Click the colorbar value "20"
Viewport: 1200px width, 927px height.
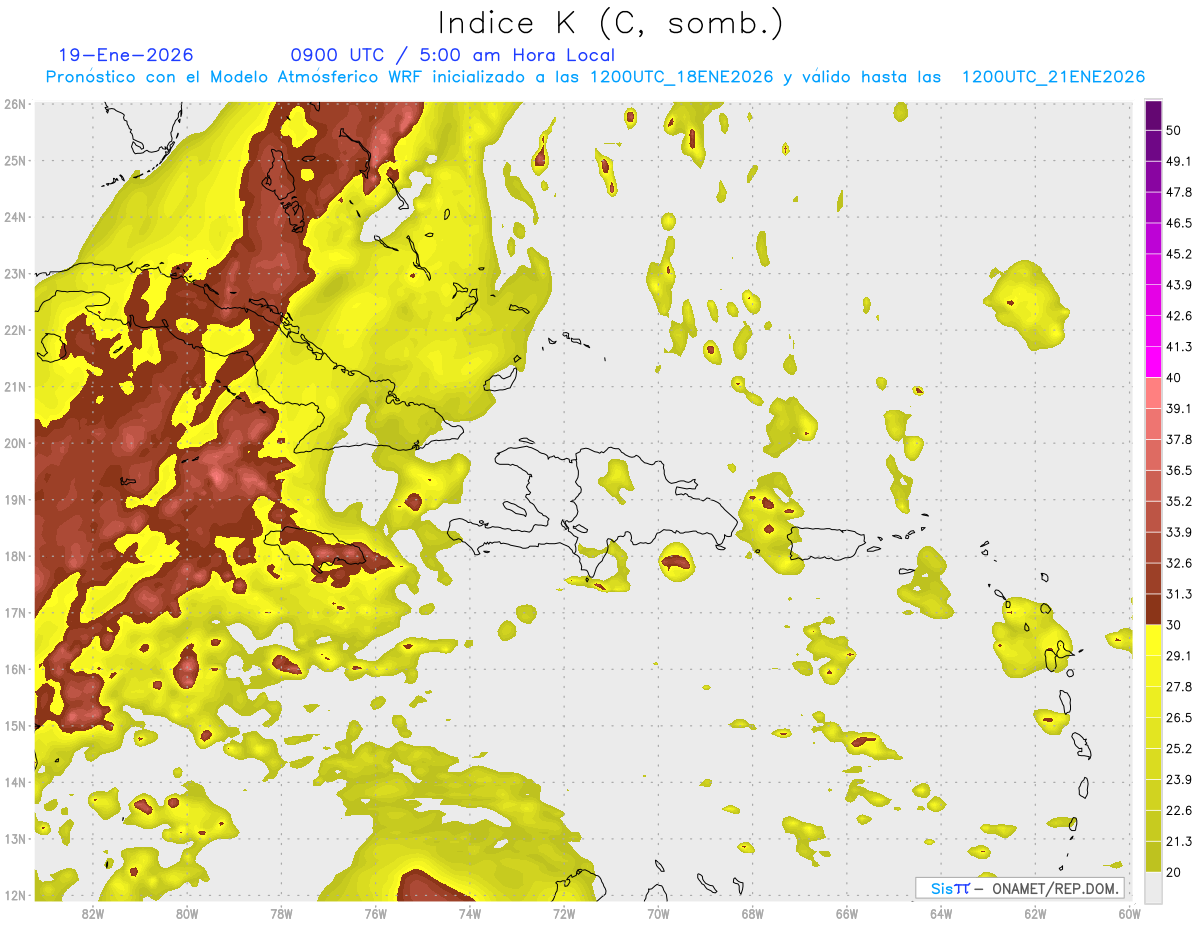1174,873
